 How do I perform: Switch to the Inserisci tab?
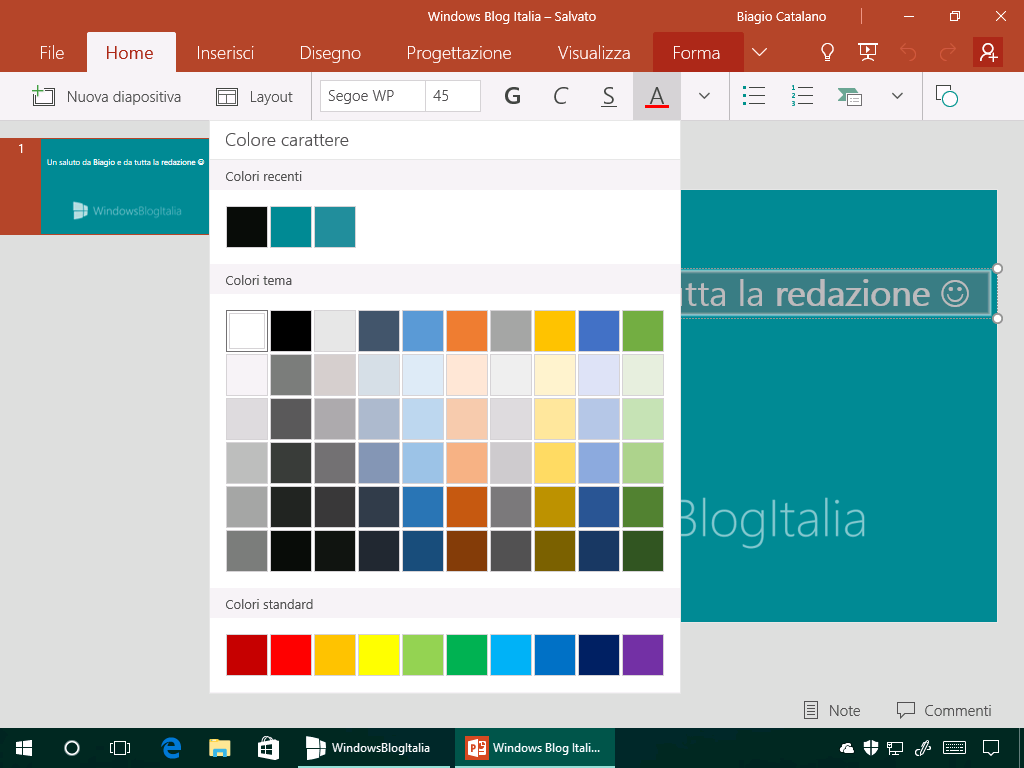point(225,53)
